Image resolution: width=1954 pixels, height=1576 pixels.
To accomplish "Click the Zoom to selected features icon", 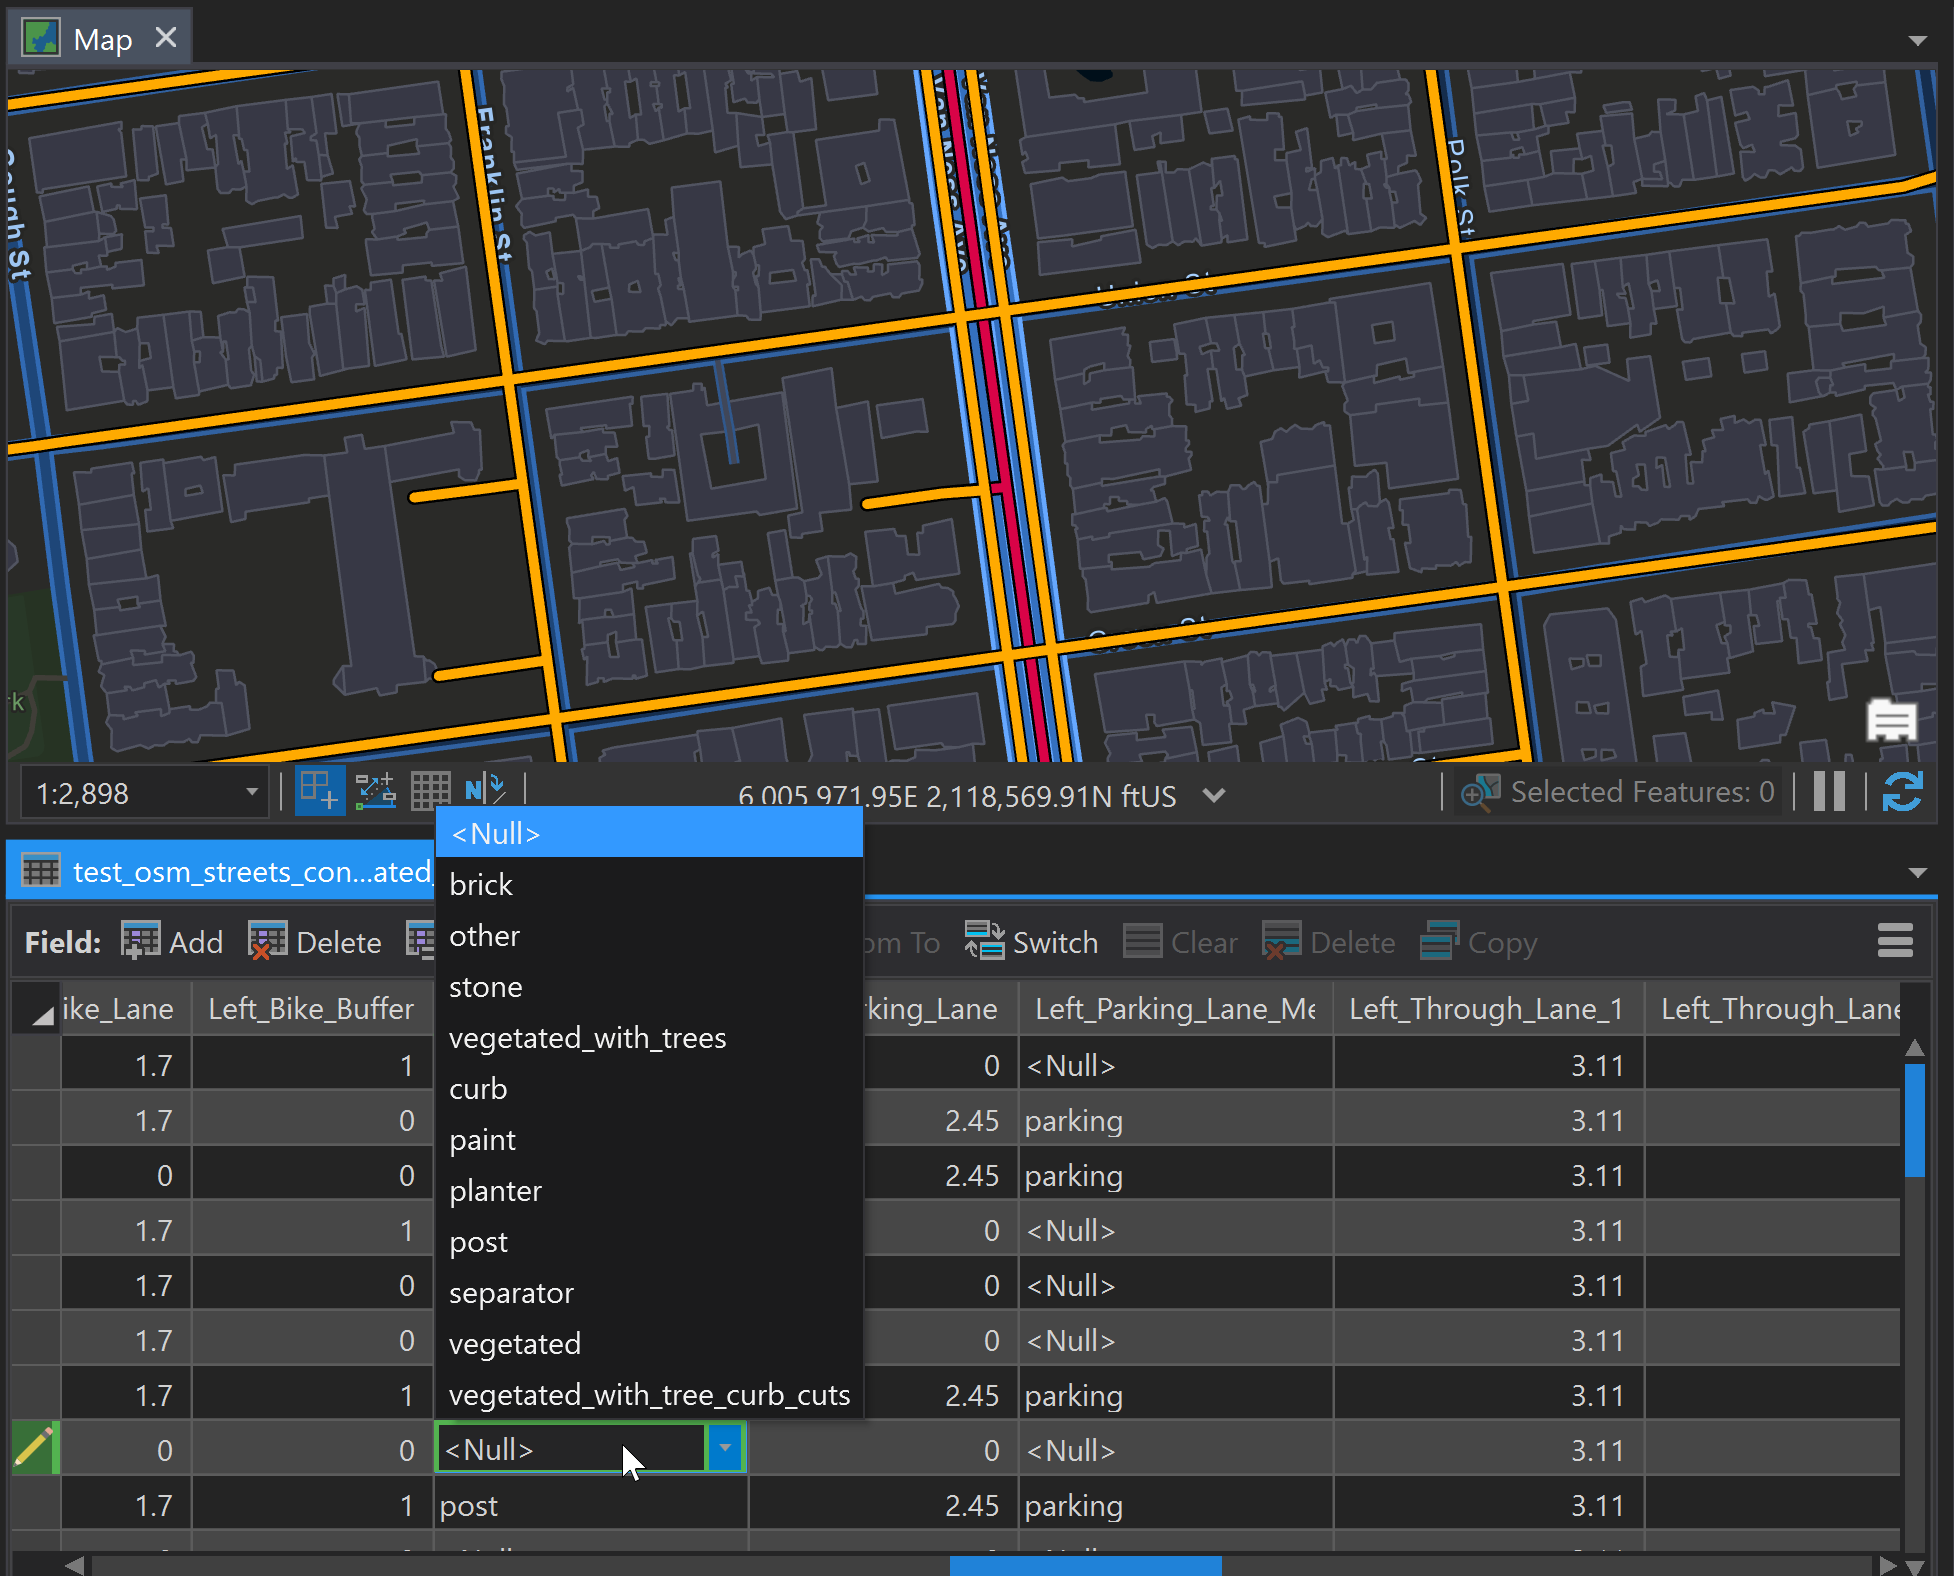I will coord(1480,792).
